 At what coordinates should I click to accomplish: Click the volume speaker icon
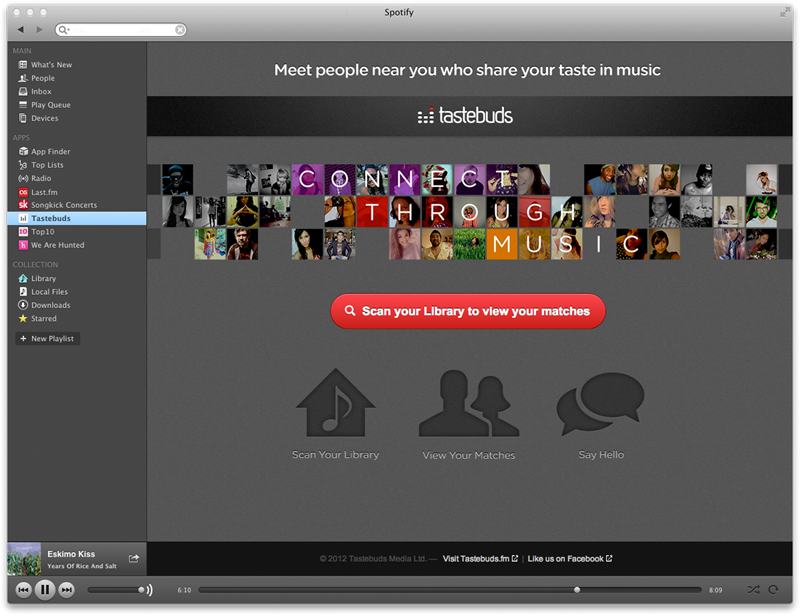[x=149, y=590]
